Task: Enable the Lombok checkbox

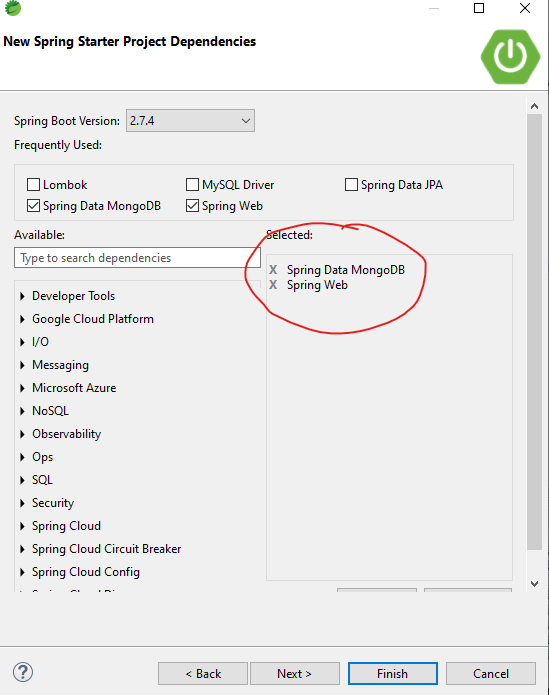Action: tap(33, 184)
